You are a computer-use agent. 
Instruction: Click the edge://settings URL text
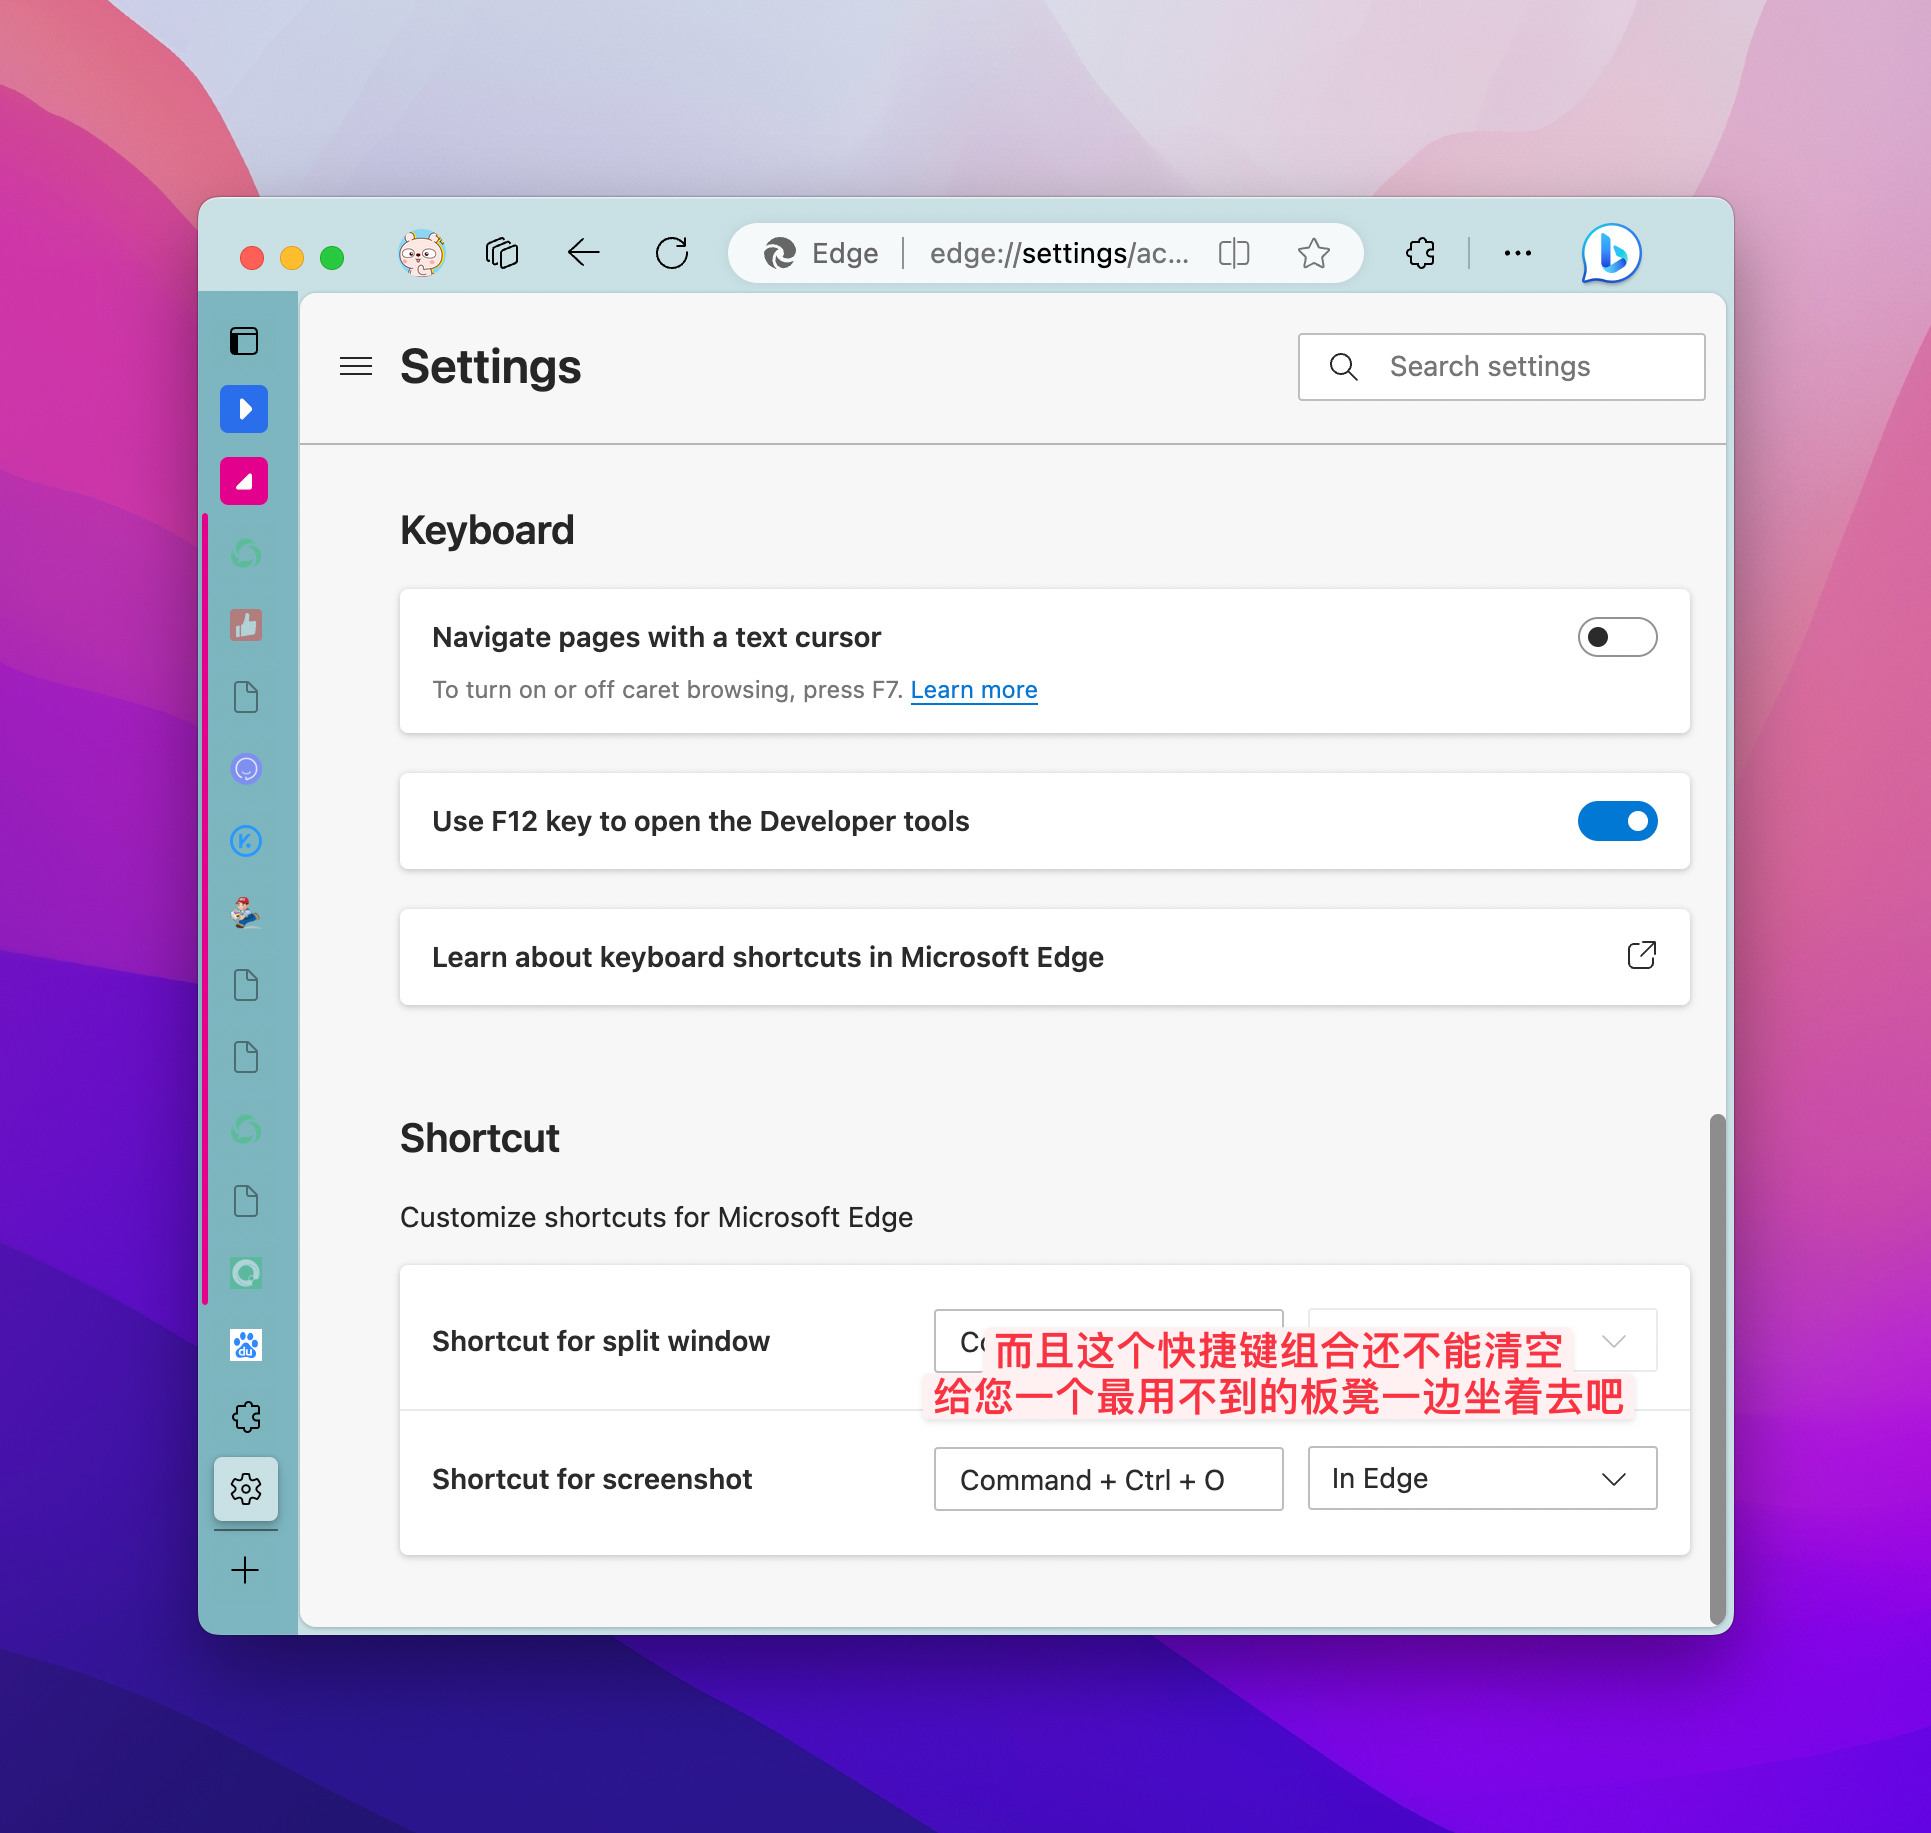[1059, 254]
